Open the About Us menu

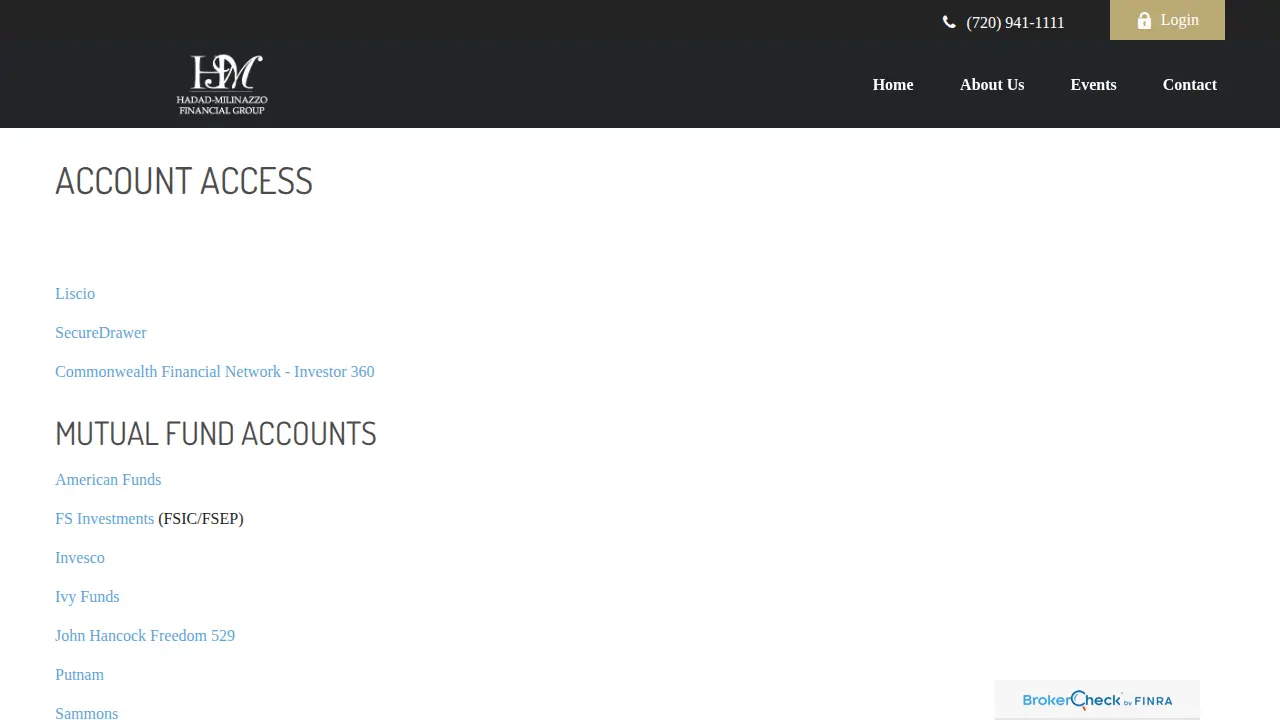992,85
